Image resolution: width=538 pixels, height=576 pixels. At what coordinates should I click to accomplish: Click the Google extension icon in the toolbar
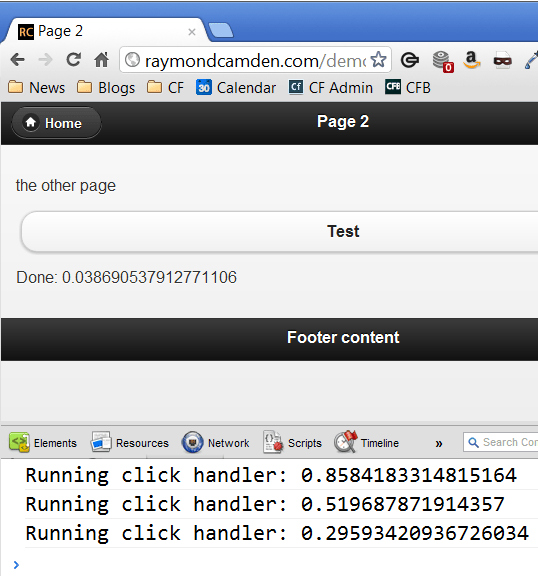(409, 60)
